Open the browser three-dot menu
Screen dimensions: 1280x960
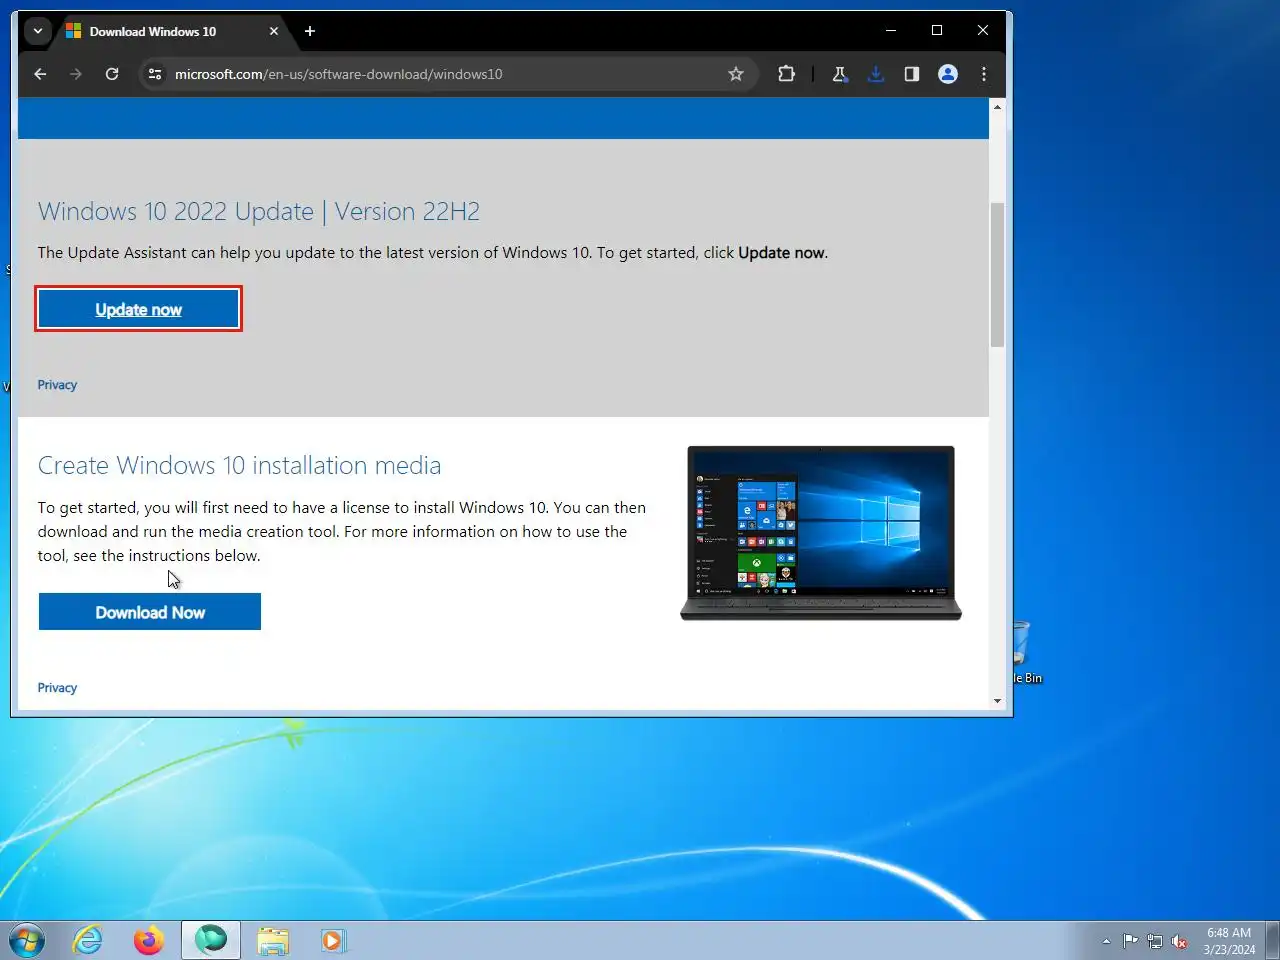(984, 74)
